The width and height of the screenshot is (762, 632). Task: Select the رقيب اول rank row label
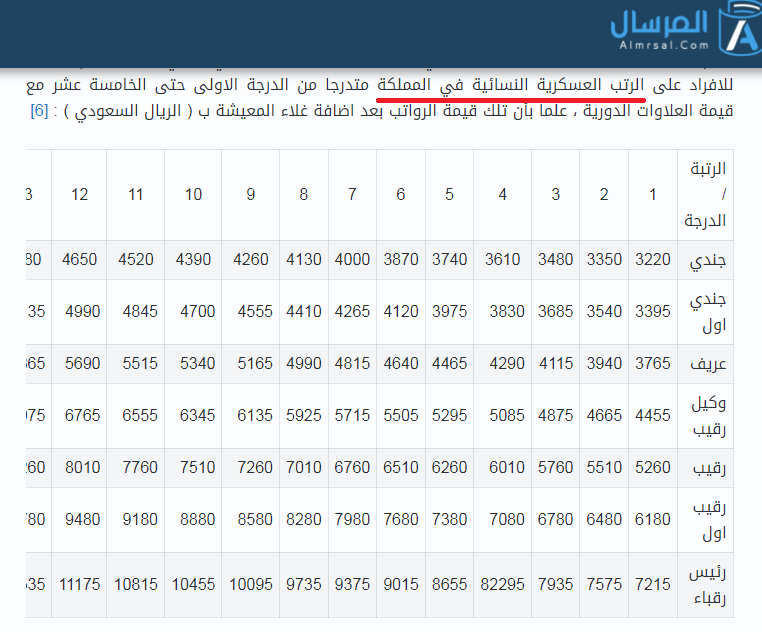708,520
